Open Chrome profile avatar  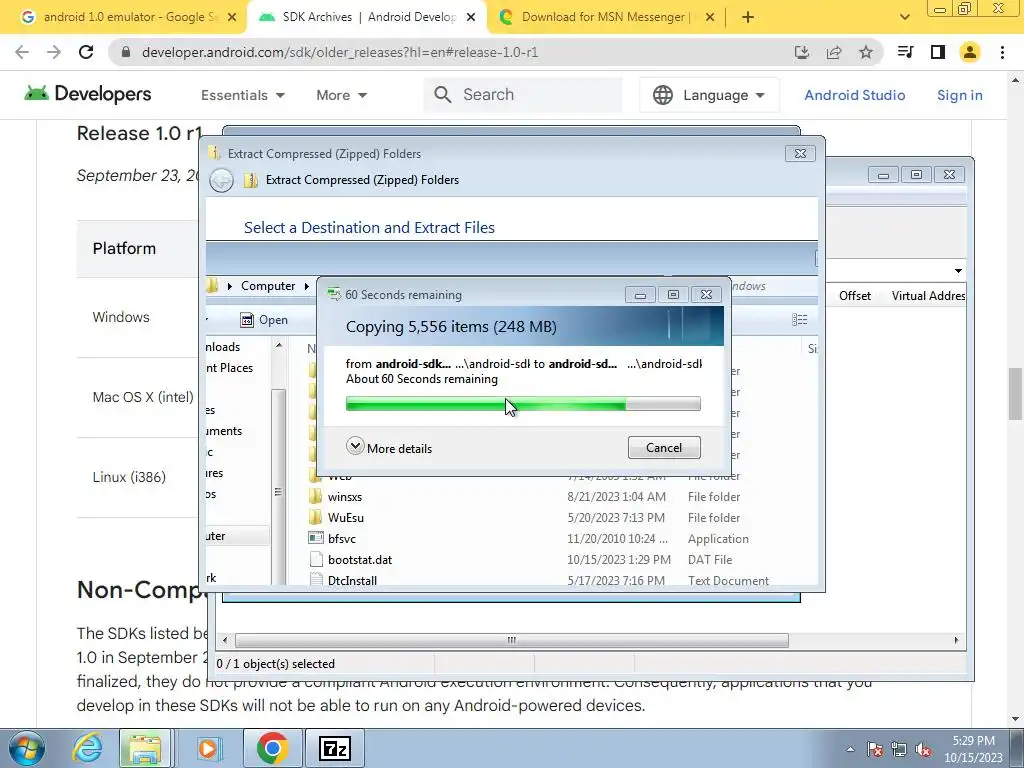[x=970, y=52]
